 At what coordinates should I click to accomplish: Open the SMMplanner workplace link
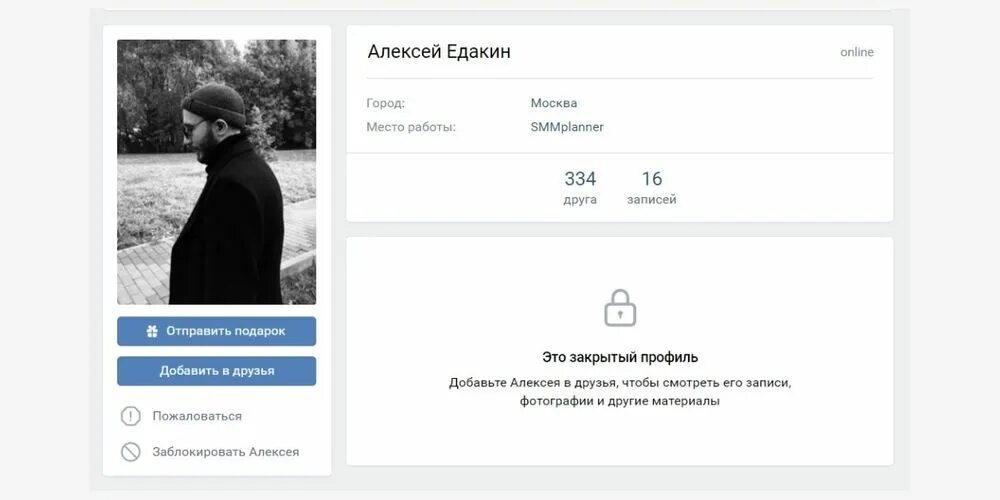567,127
